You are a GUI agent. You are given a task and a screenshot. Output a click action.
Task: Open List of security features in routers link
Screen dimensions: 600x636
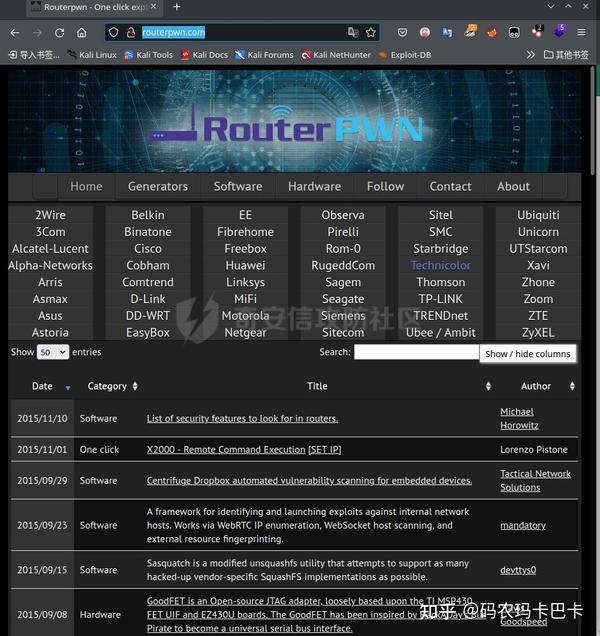click(242, 419)
